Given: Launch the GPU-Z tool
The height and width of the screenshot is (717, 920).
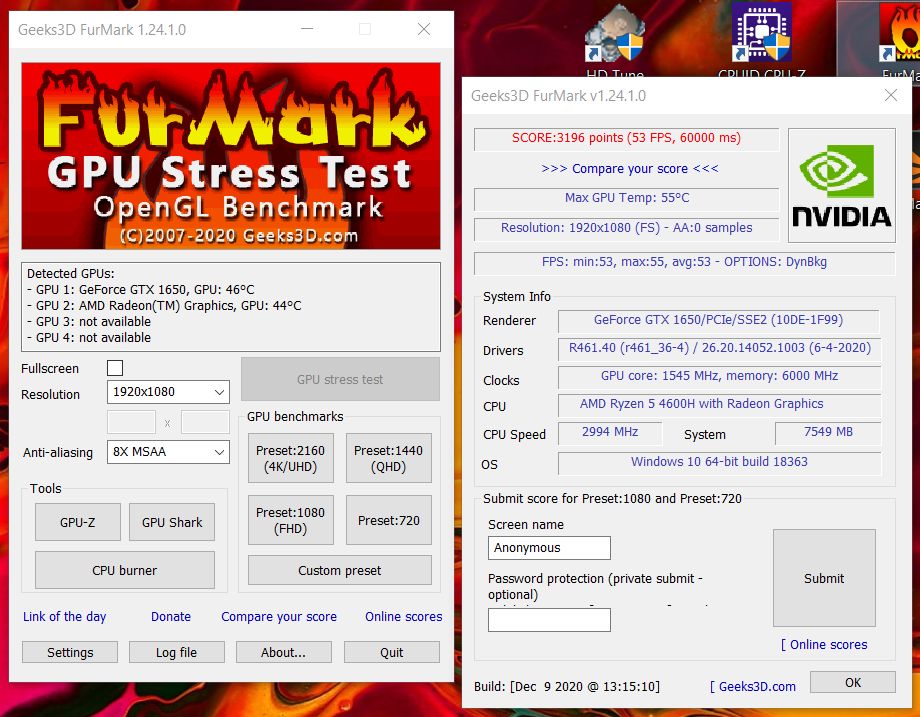Looking at the screenshot, I should click(x=77, y=522).
